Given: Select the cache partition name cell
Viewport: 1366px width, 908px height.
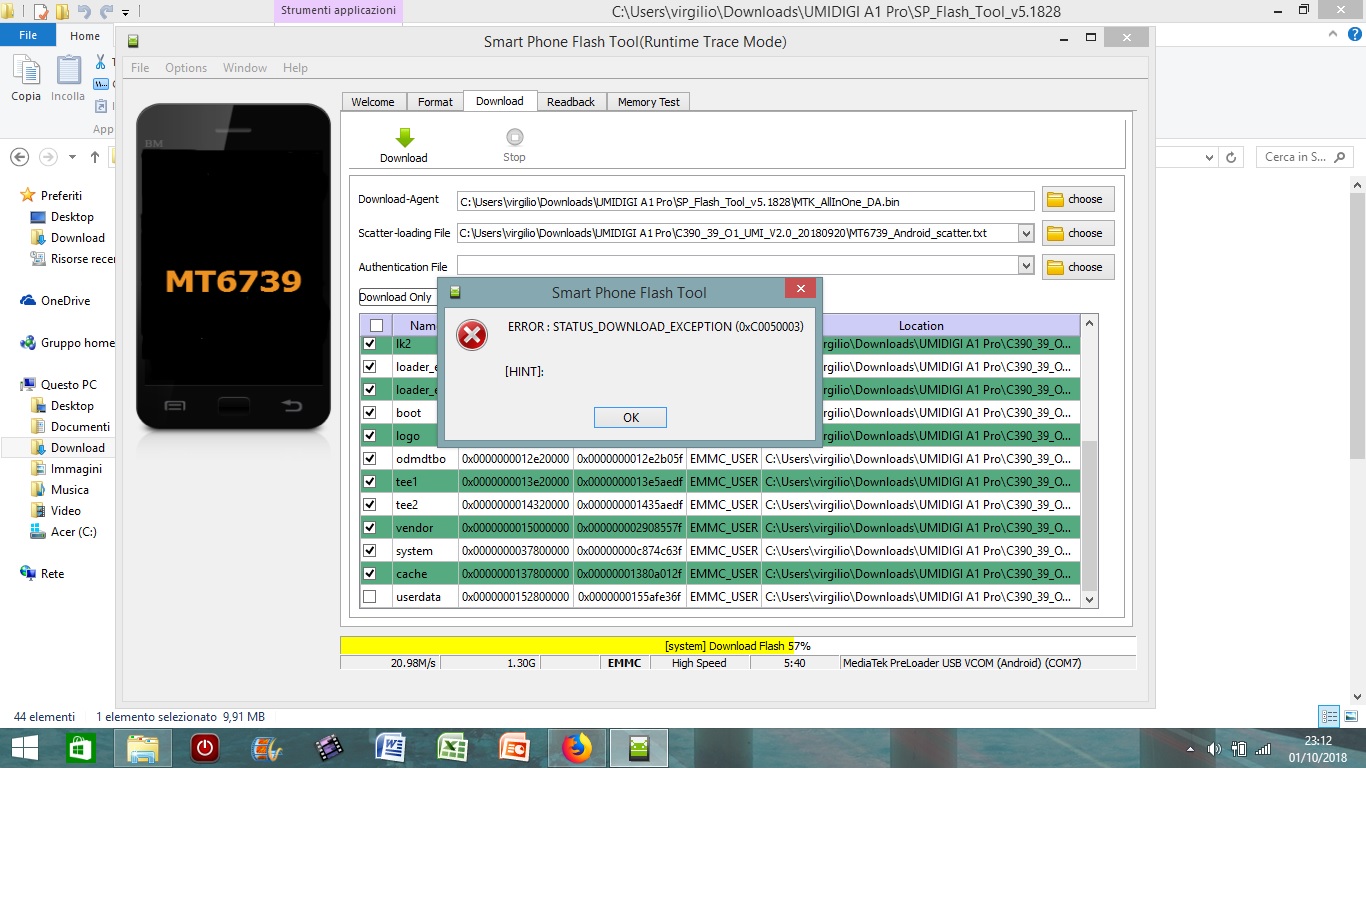Looking at the screenshot, I should point(424,574).
